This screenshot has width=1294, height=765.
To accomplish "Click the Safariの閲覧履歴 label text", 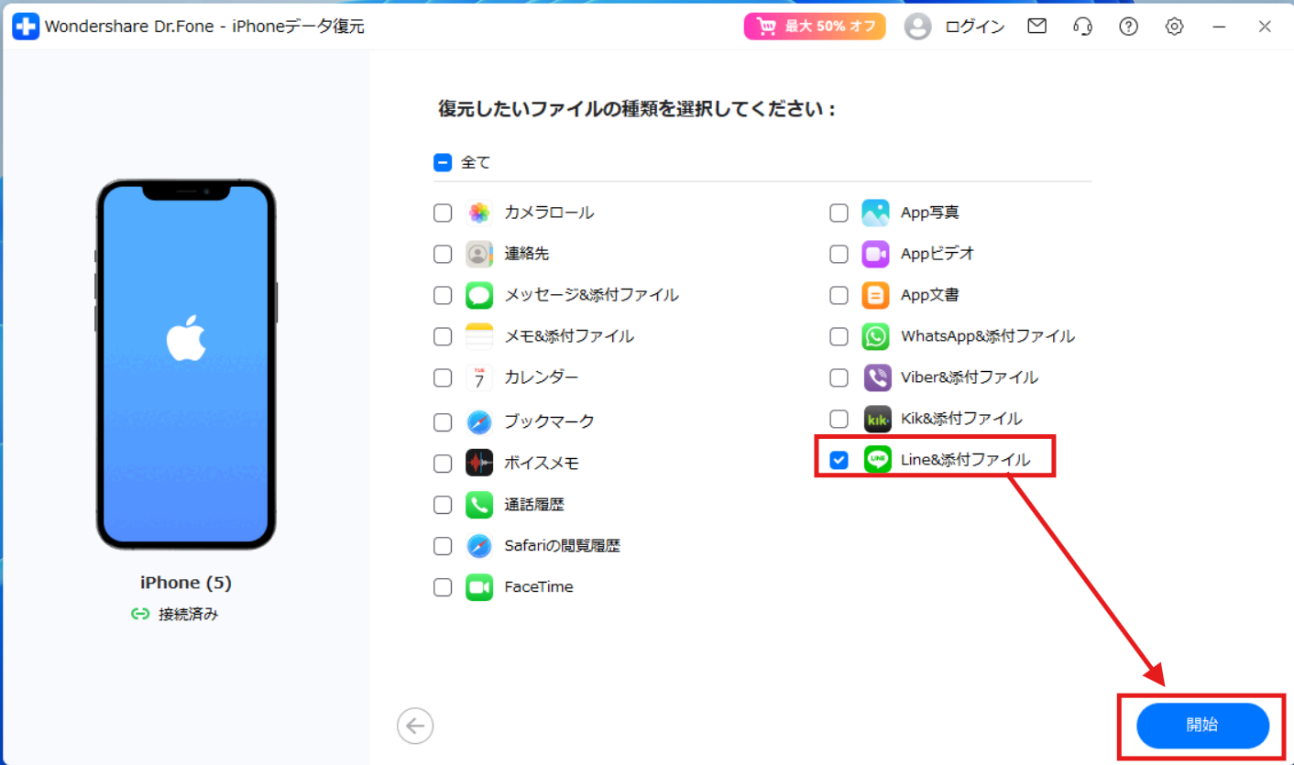I will coord(562,546).
